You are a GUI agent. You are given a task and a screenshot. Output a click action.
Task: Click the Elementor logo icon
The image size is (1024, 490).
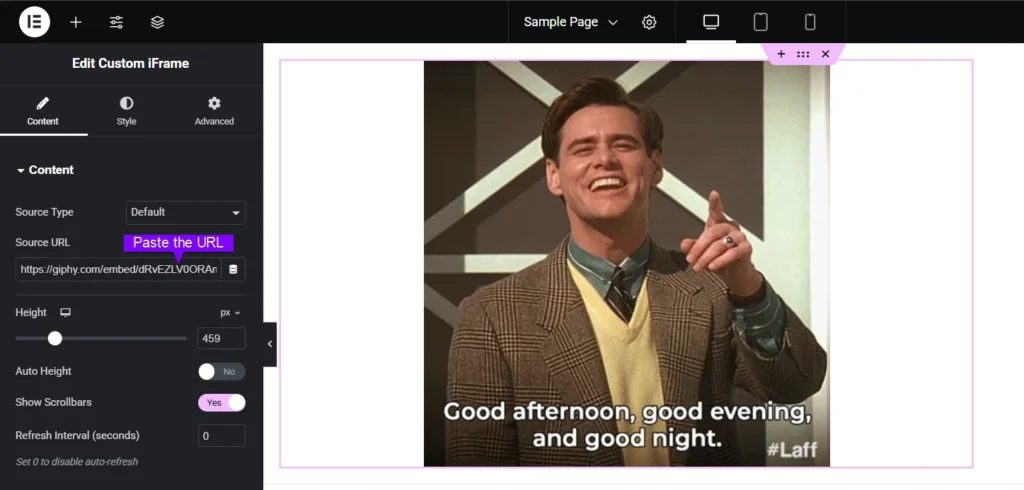(35, 22)
